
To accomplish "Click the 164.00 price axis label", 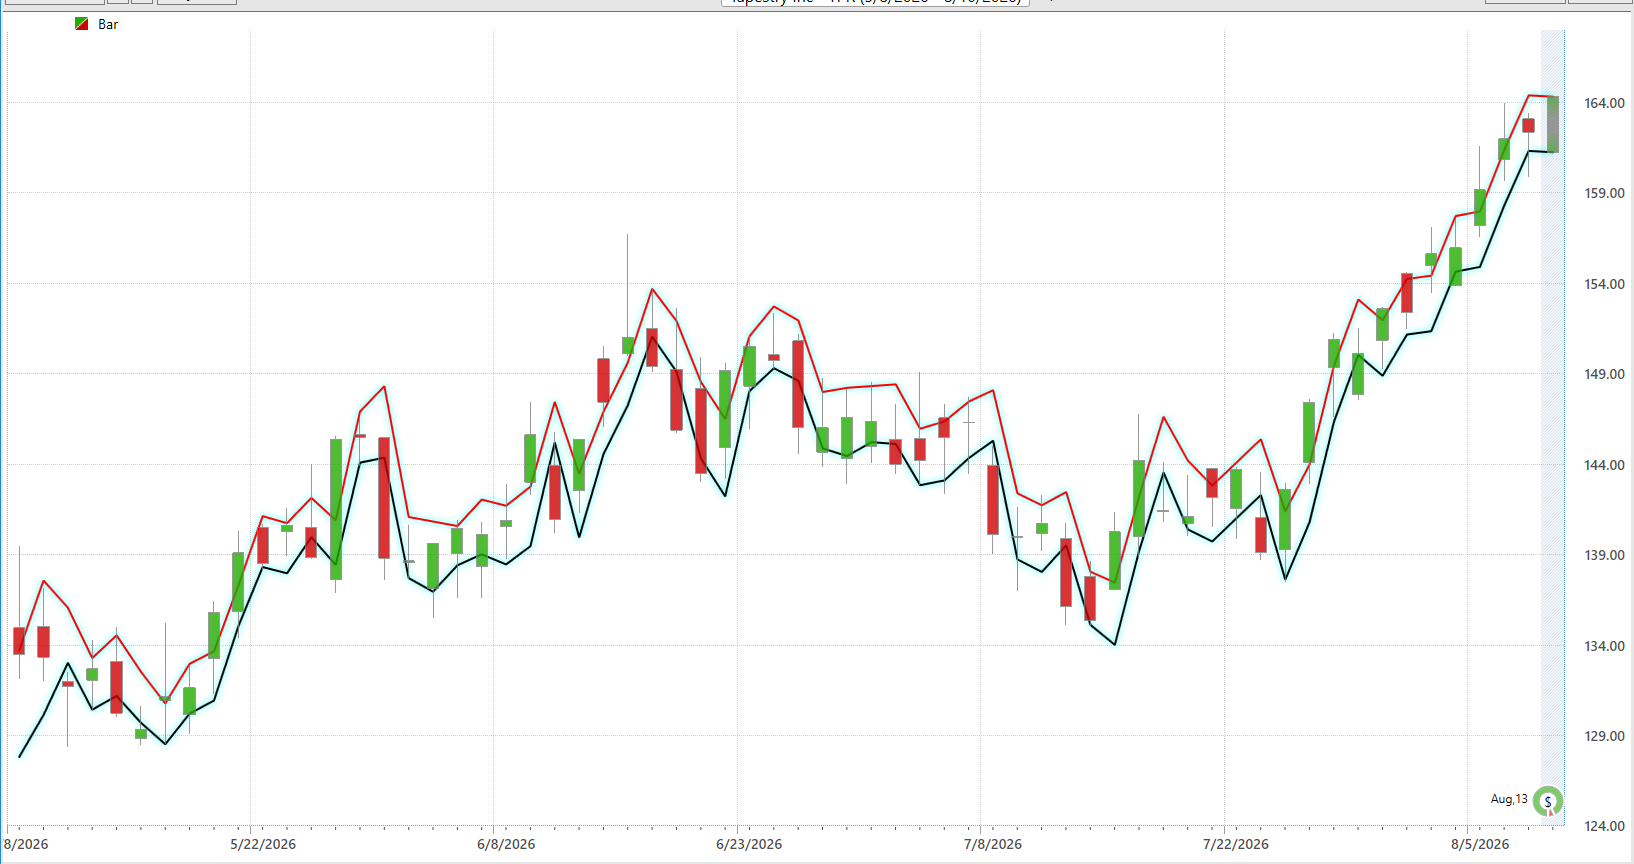I will [x=1604, y=103].
